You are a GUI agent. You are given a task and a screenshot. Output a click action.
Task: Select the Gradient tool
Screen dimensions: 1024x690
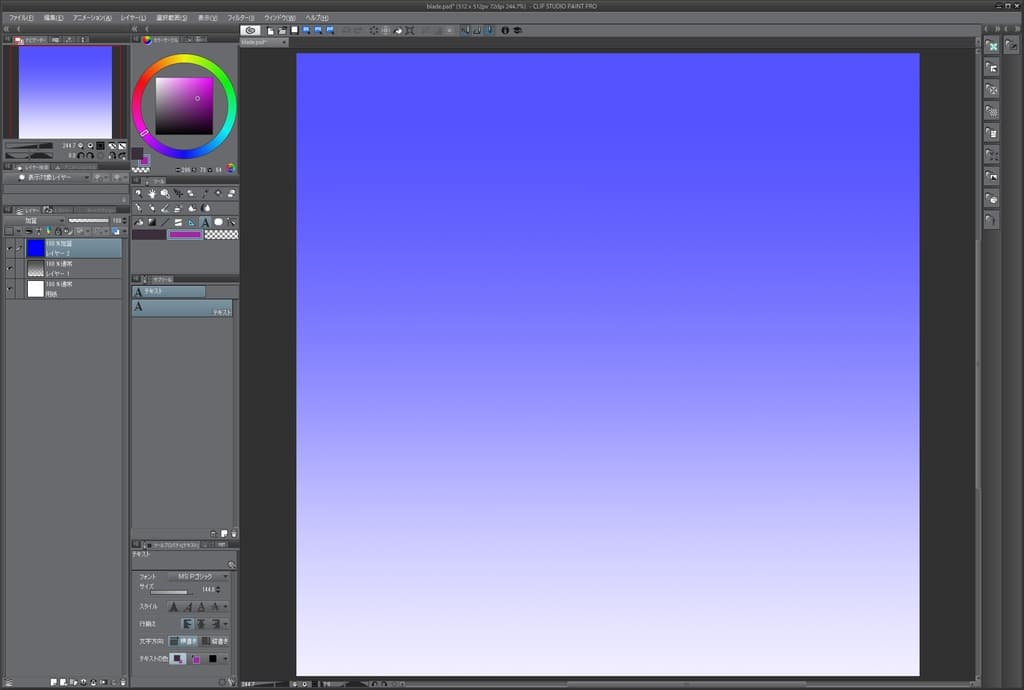(x=152, y=222)
